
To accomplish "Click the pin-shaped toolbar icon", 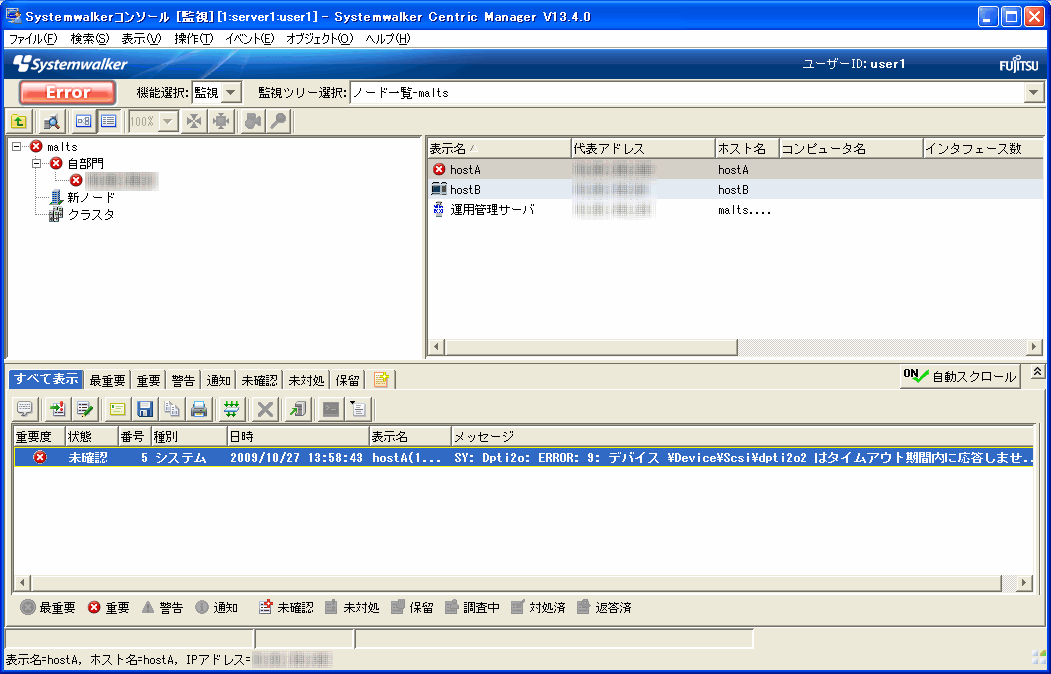I will point(278,121).
